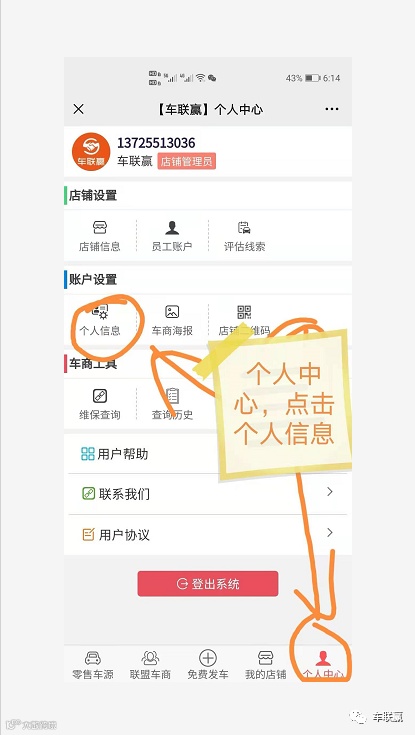Screen dimensions: 415x735
Task: Open 用户帮助 help row
Action: click(x=208, y=454)
